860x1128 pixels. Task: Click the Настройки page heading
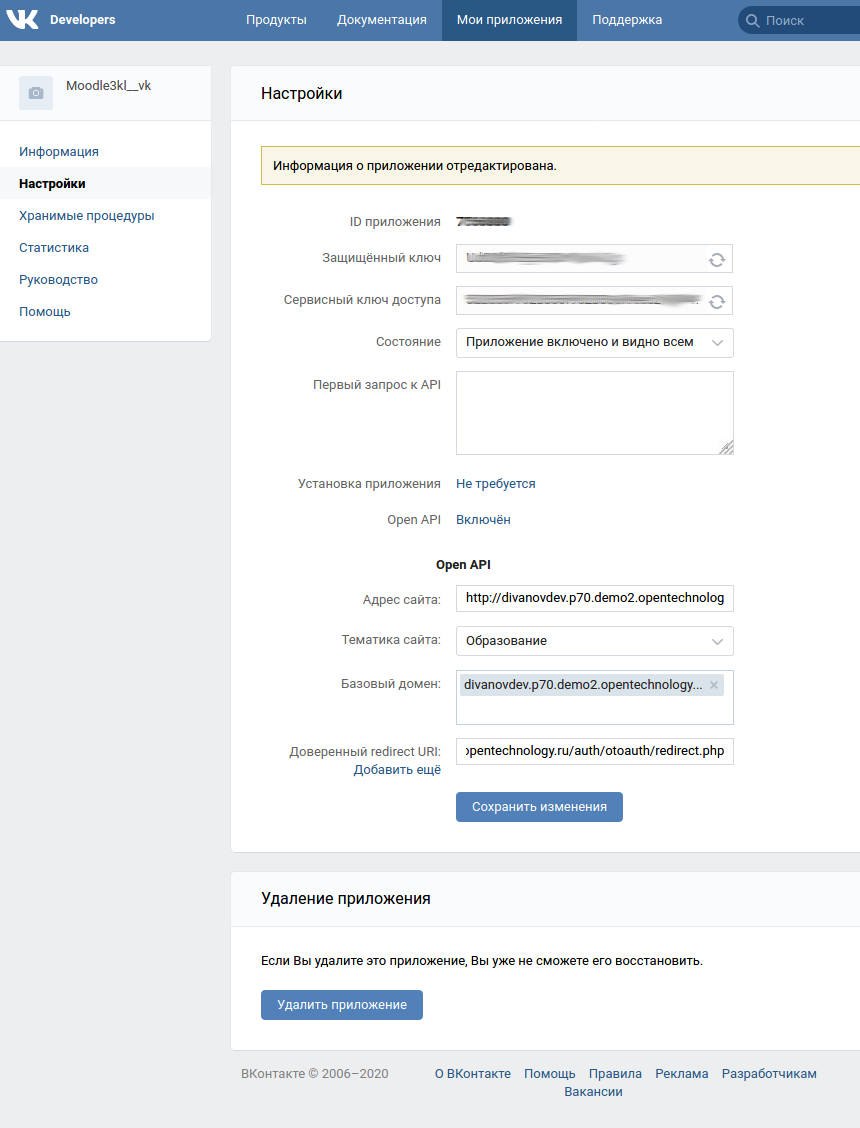click(x=302, y=94)
